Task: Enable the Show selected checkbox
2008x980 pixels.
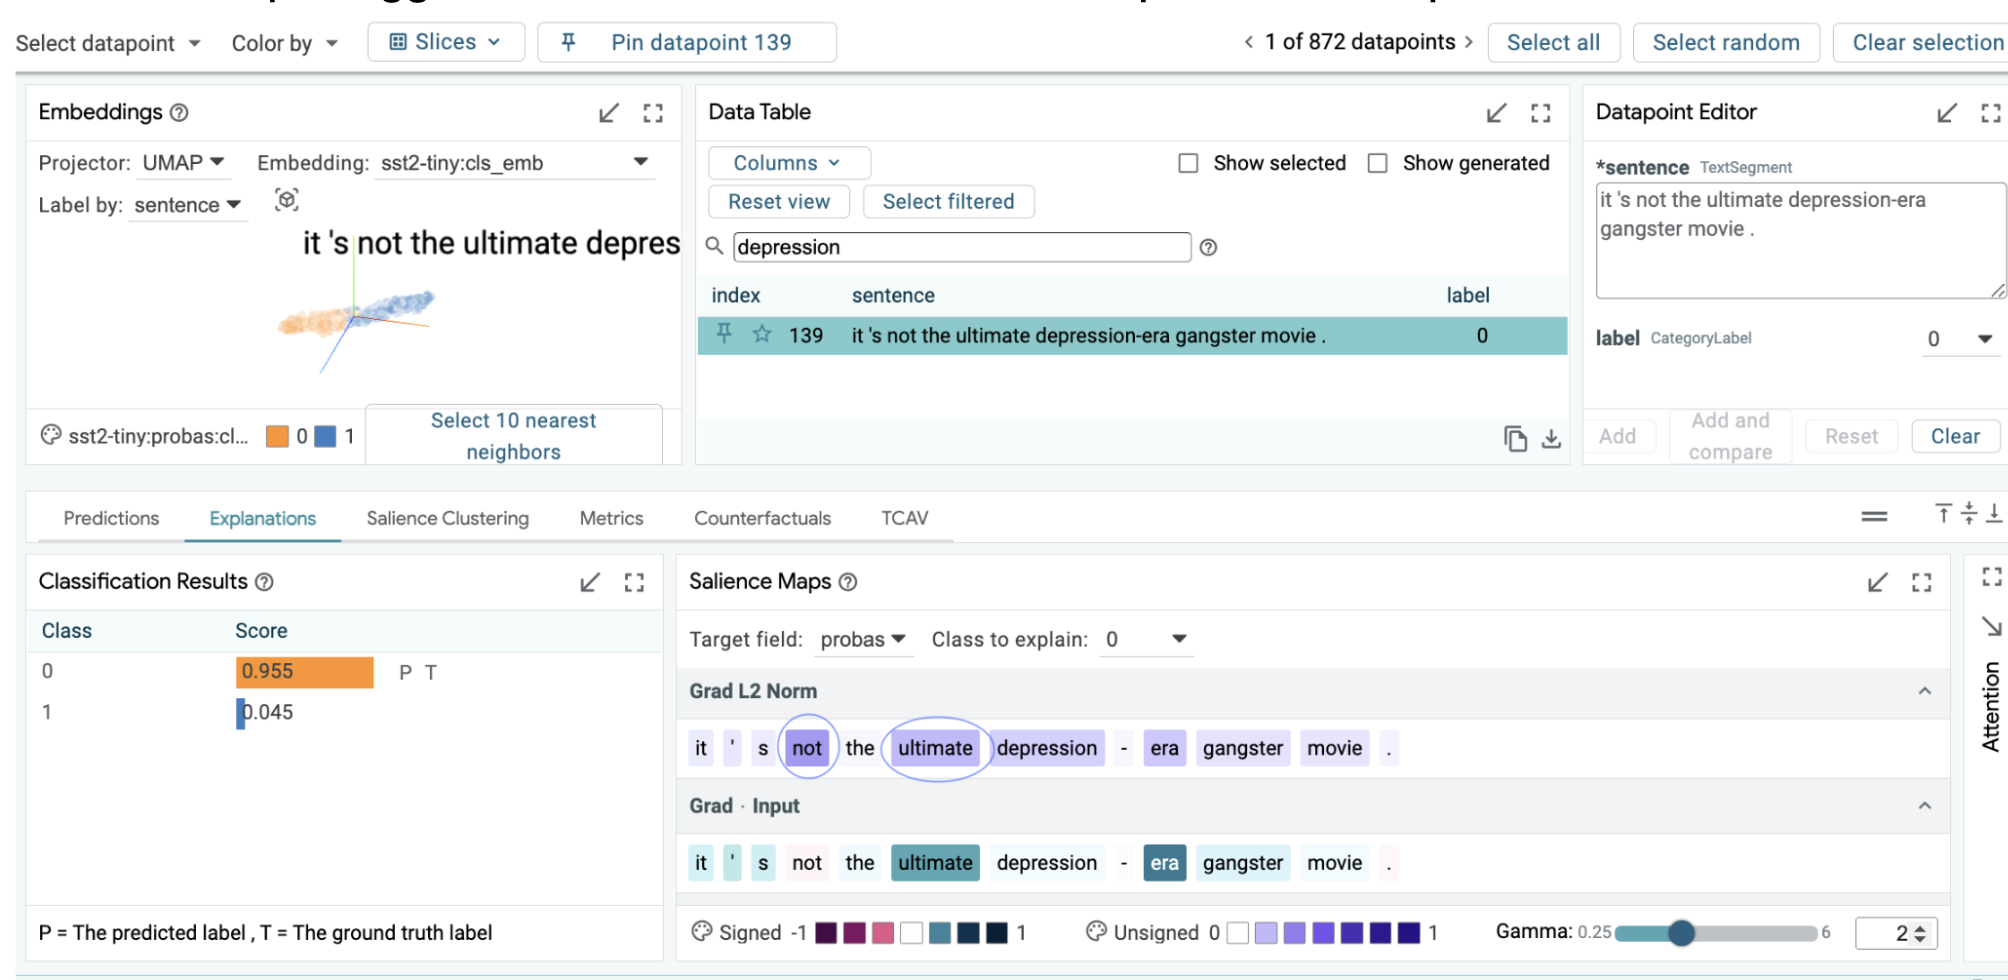Action: point(1188,163)
